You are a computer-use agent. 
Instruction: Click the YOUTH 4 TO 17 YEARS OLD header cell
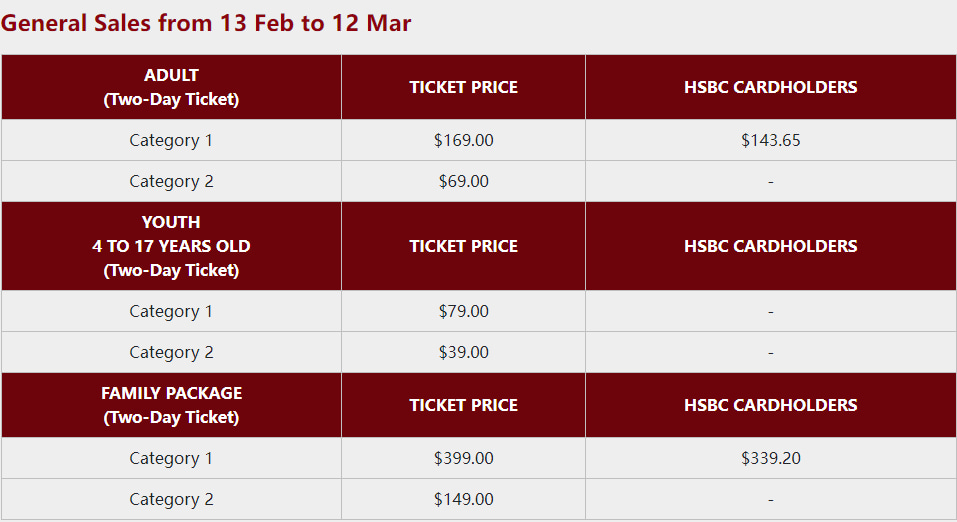[x=171, y=246]
